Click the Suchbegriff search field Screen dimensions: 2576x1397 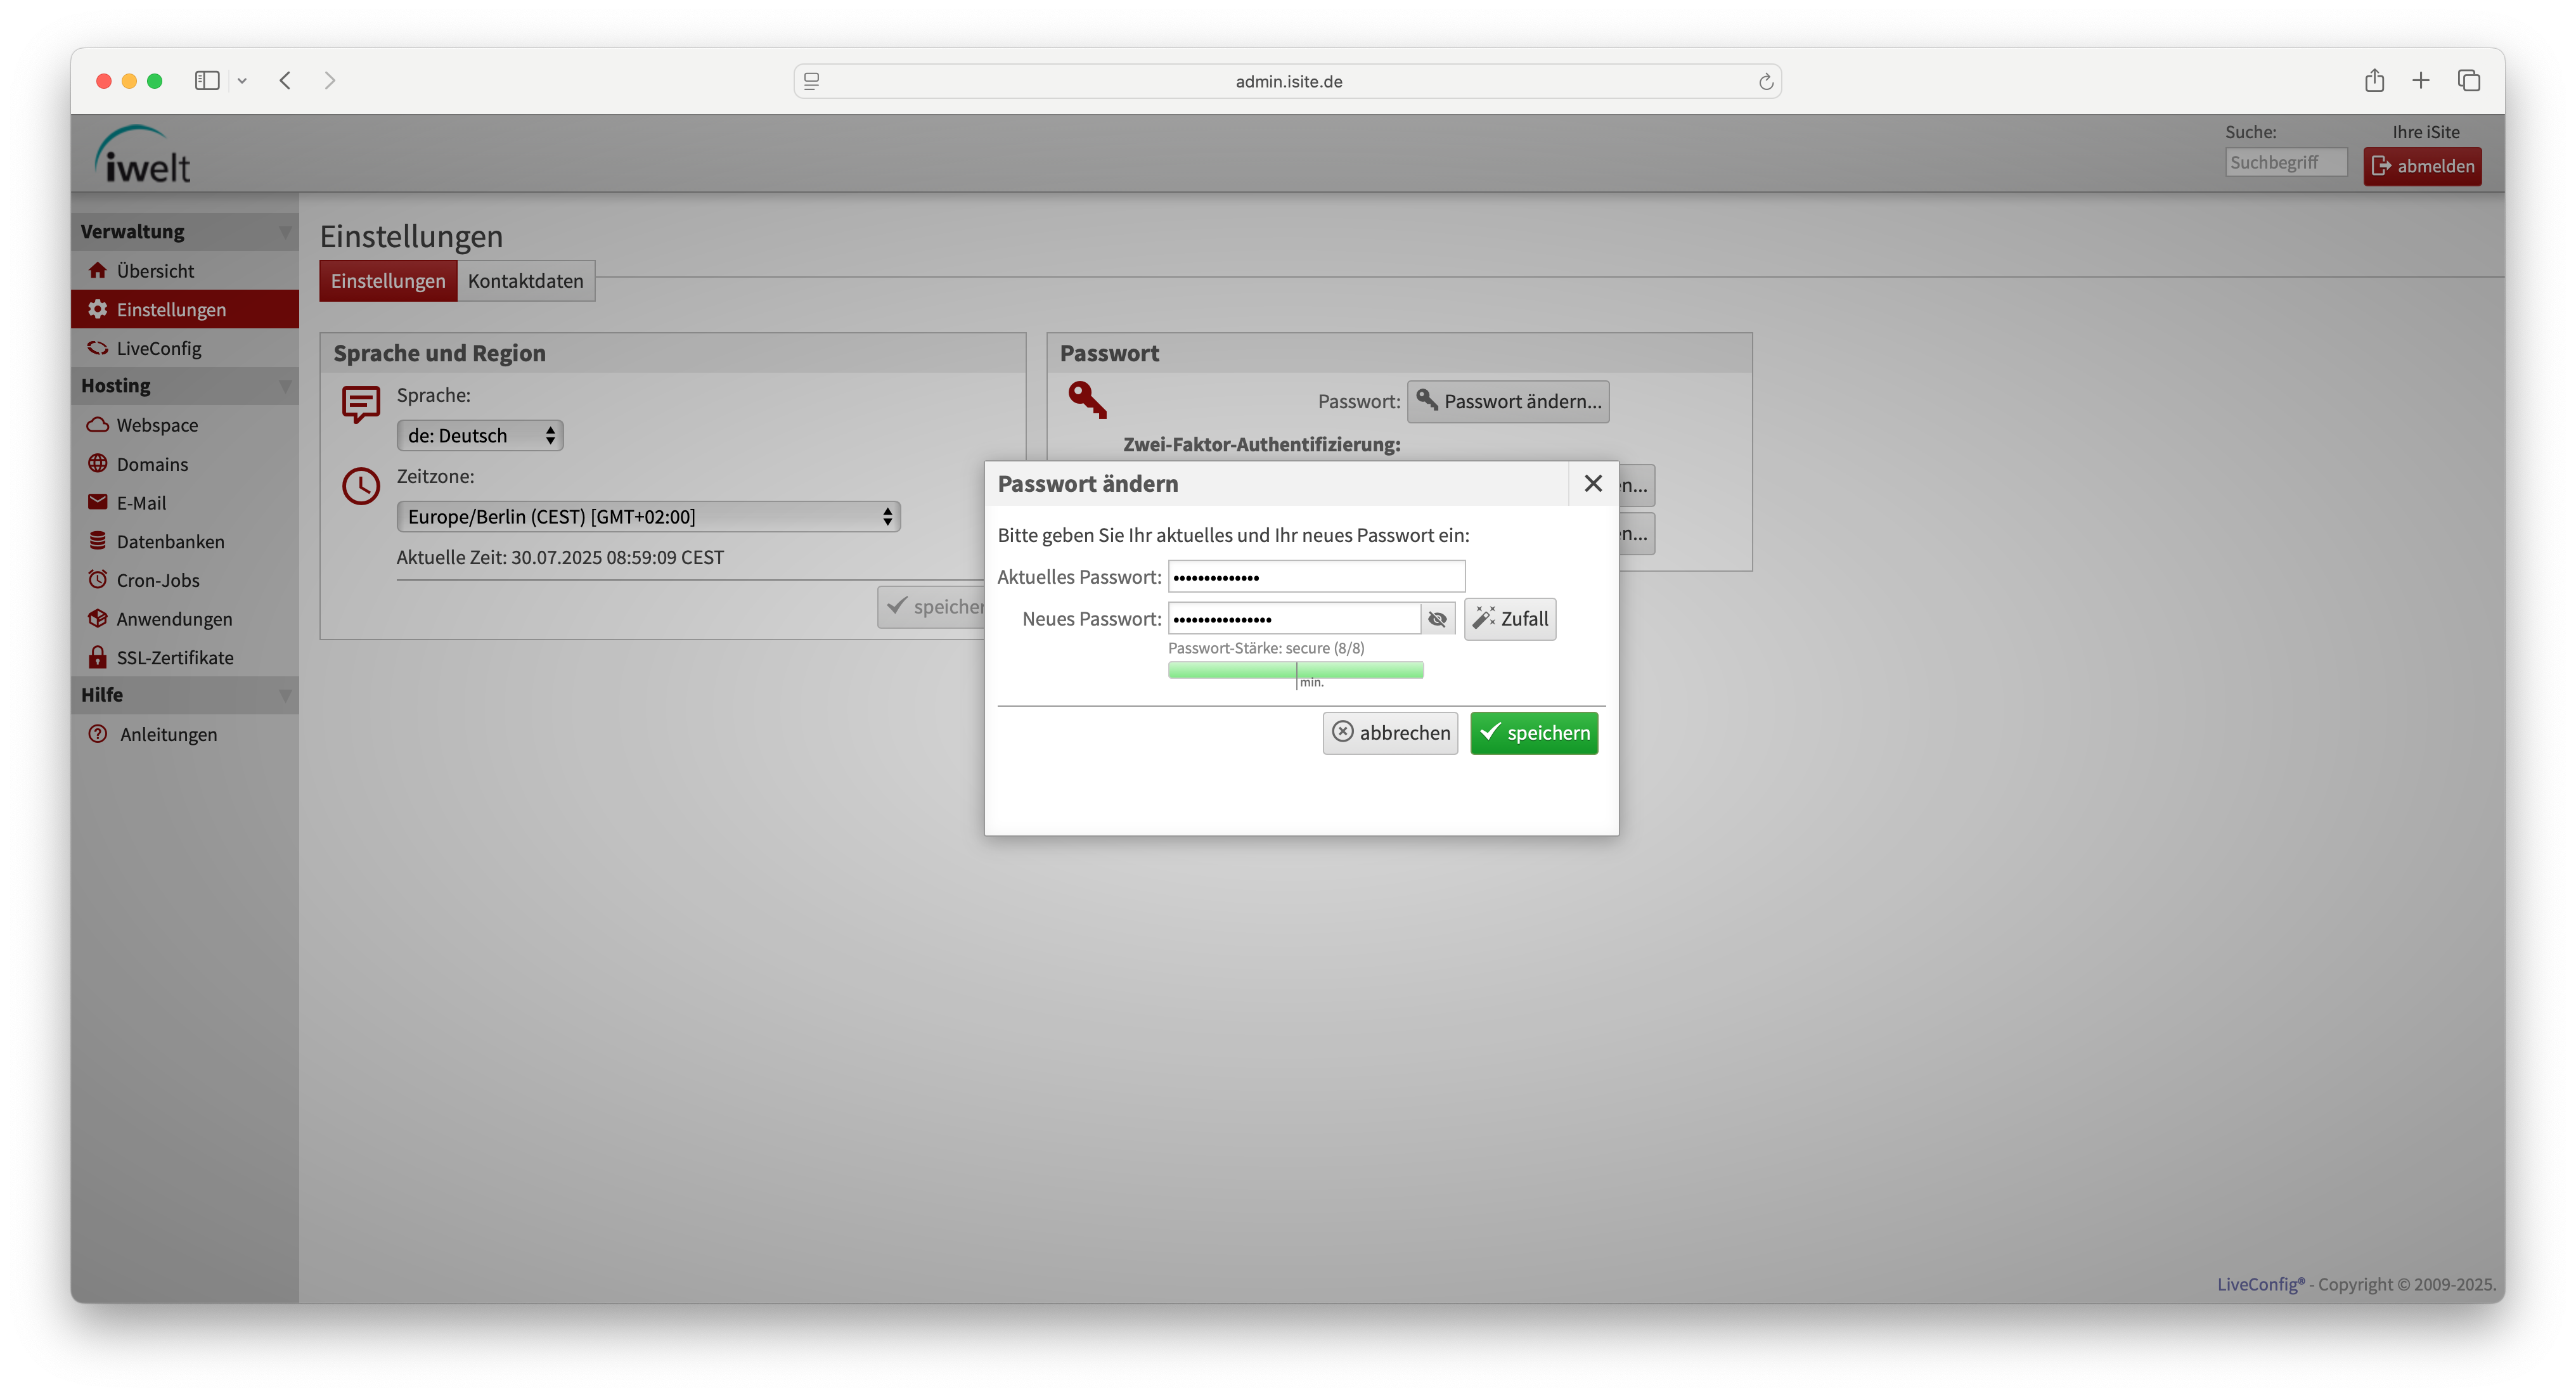click(2286, 162)
